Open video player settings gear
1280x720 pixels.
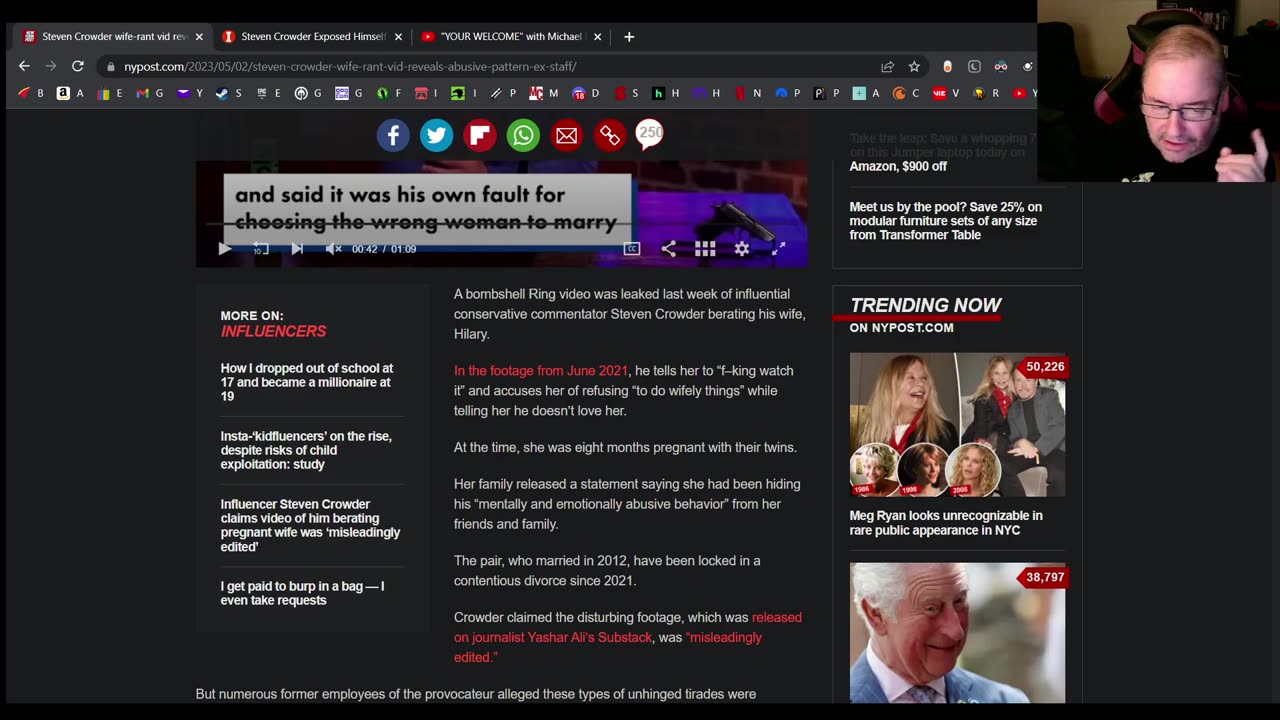click(x=742, y=249)
